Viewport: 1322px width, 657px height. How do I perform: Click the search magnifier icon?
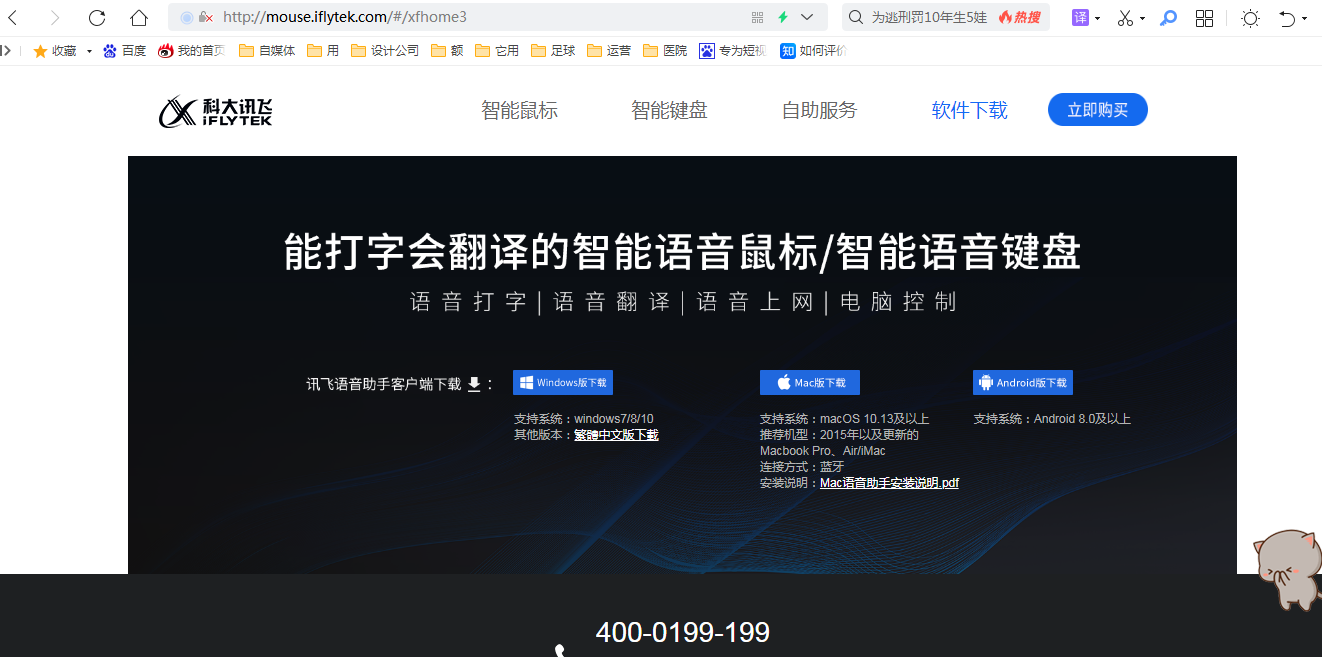(857, 17)
